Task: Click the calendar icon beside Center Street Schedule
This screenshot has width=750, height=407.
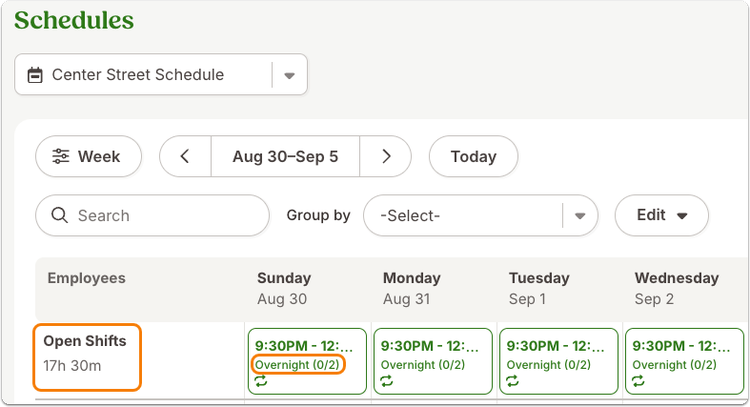Action: pyautogui.click(x=35, y=75)
